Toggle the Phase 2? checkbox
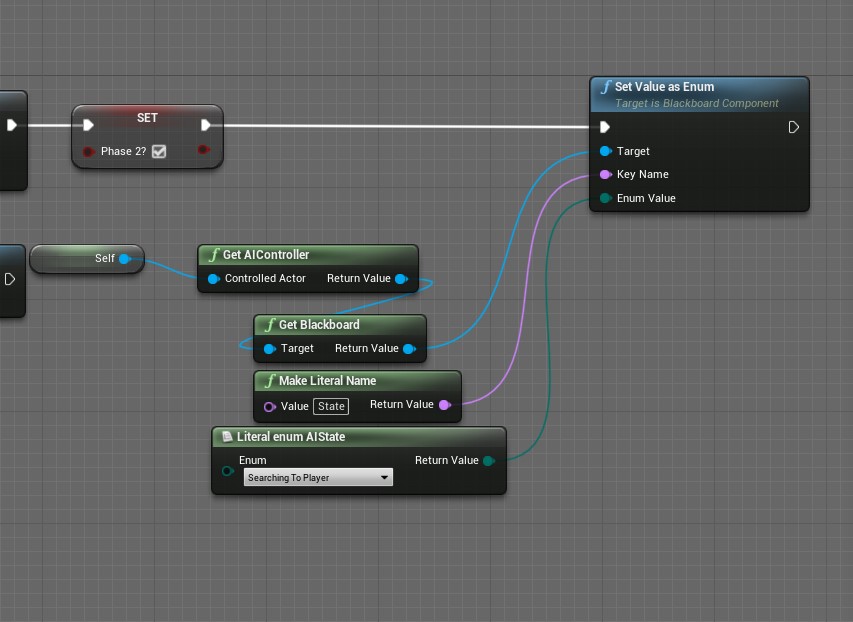Viewport: 853px width, 622px height. pos(158,152)
